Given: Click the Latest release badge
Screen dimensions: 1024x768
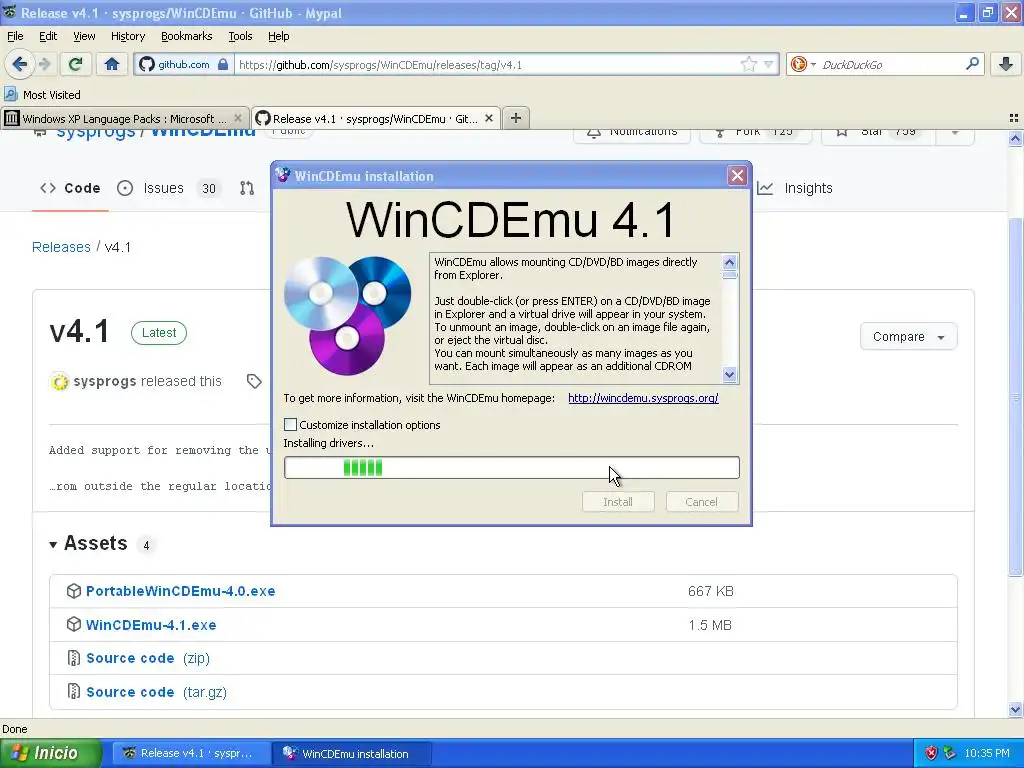Looking at the screenshot, I should 159,333.
